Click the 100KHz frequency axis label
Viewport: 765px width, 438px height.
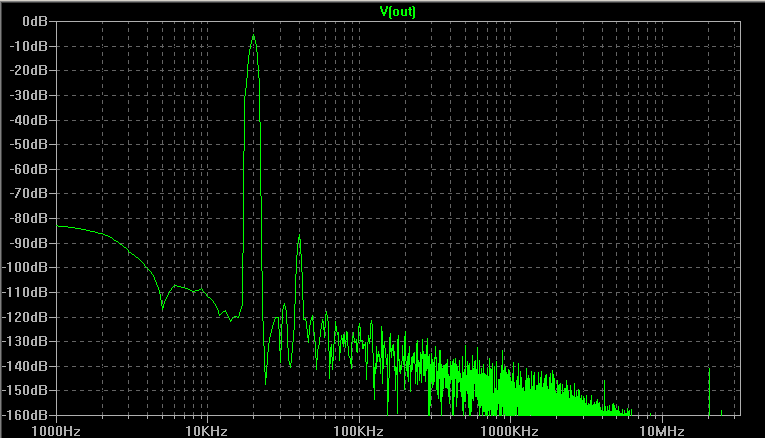(x=358, y=431)
